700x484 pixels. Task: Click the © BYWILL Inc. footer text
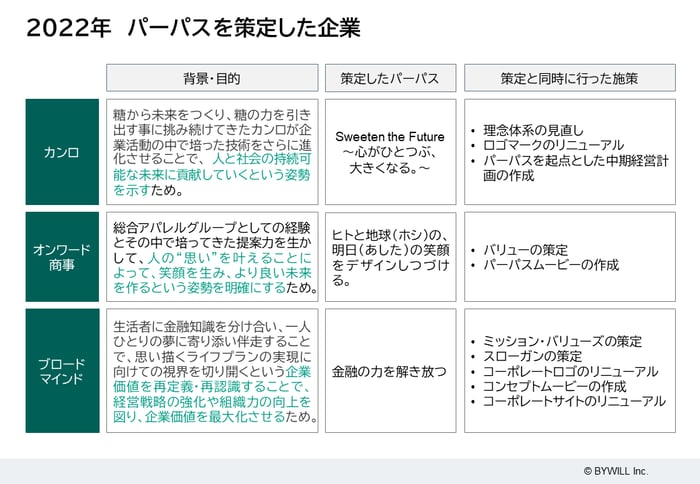[x=616, y=471]
